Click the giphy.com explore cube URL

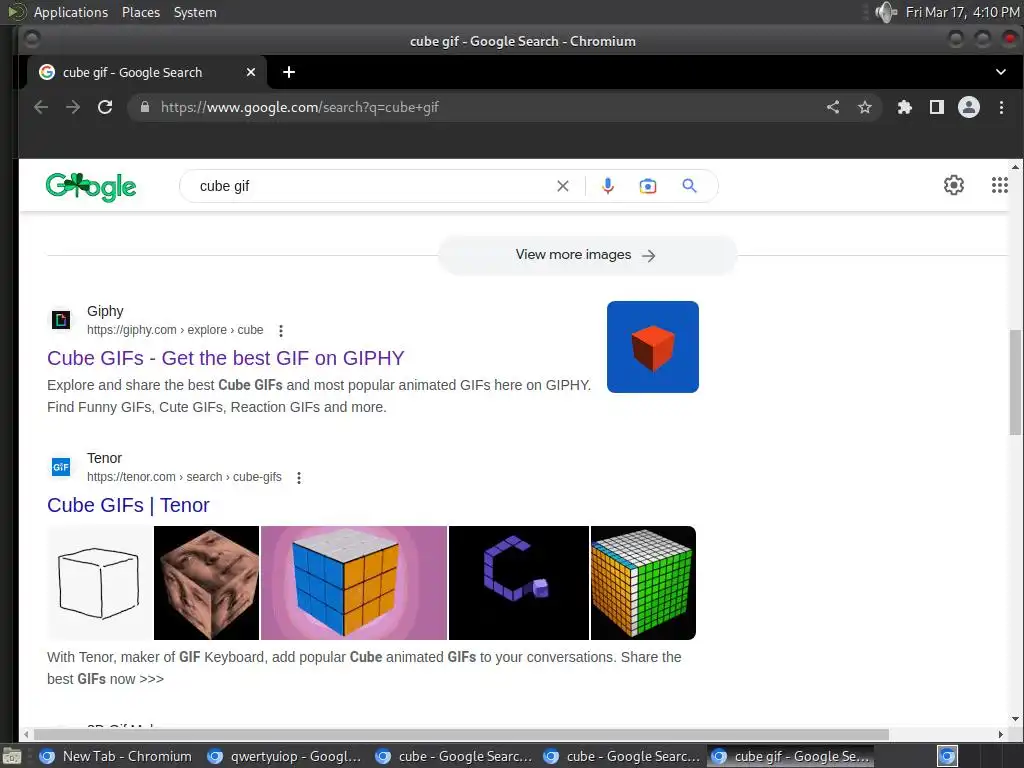tap(175, 330)
